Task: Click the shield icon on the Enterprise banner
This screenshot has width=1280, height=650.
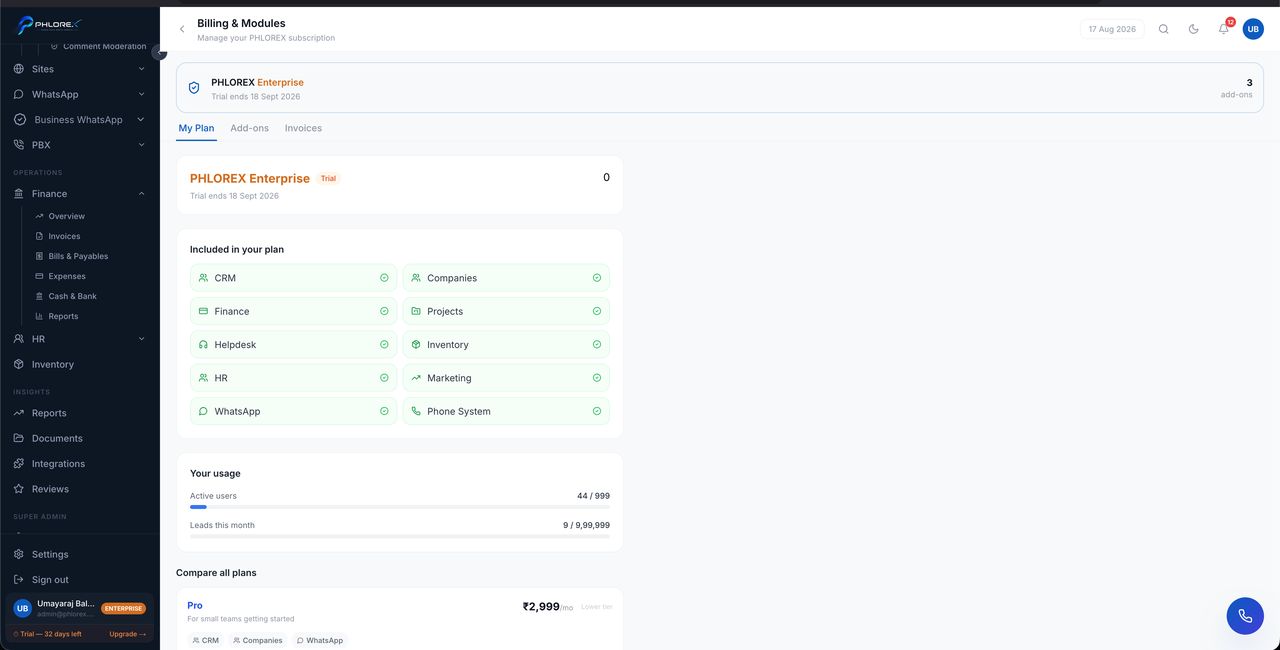Action: 194,88
